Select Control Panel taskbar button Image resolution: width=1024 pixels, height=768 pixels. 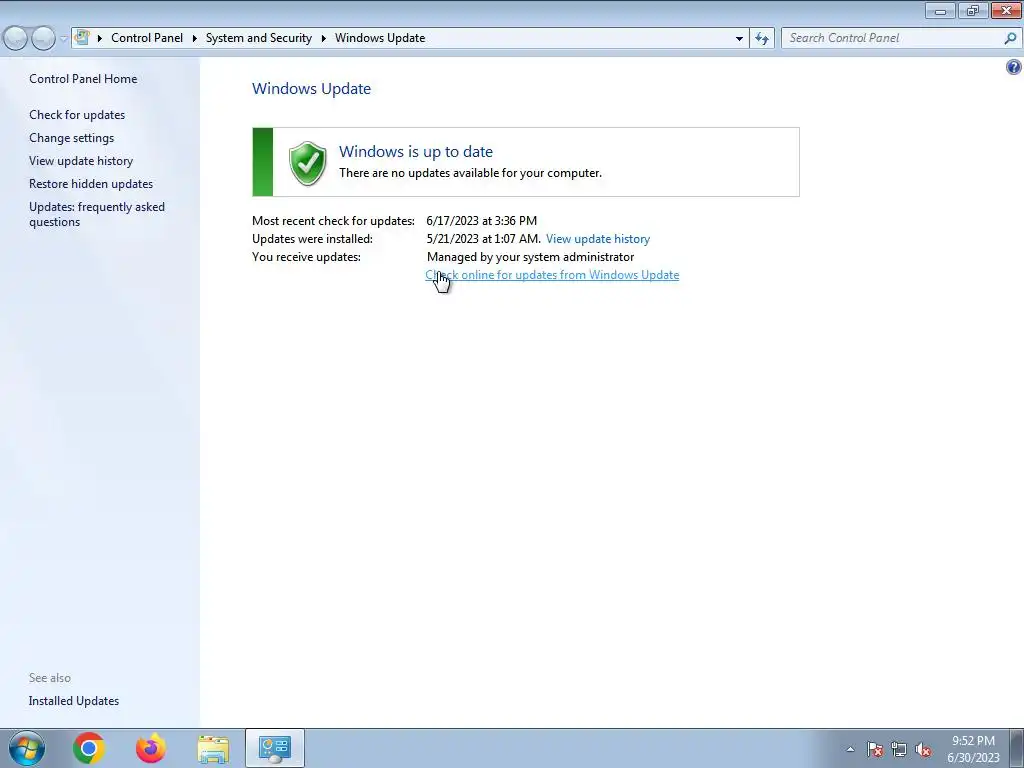pos(275,748)
